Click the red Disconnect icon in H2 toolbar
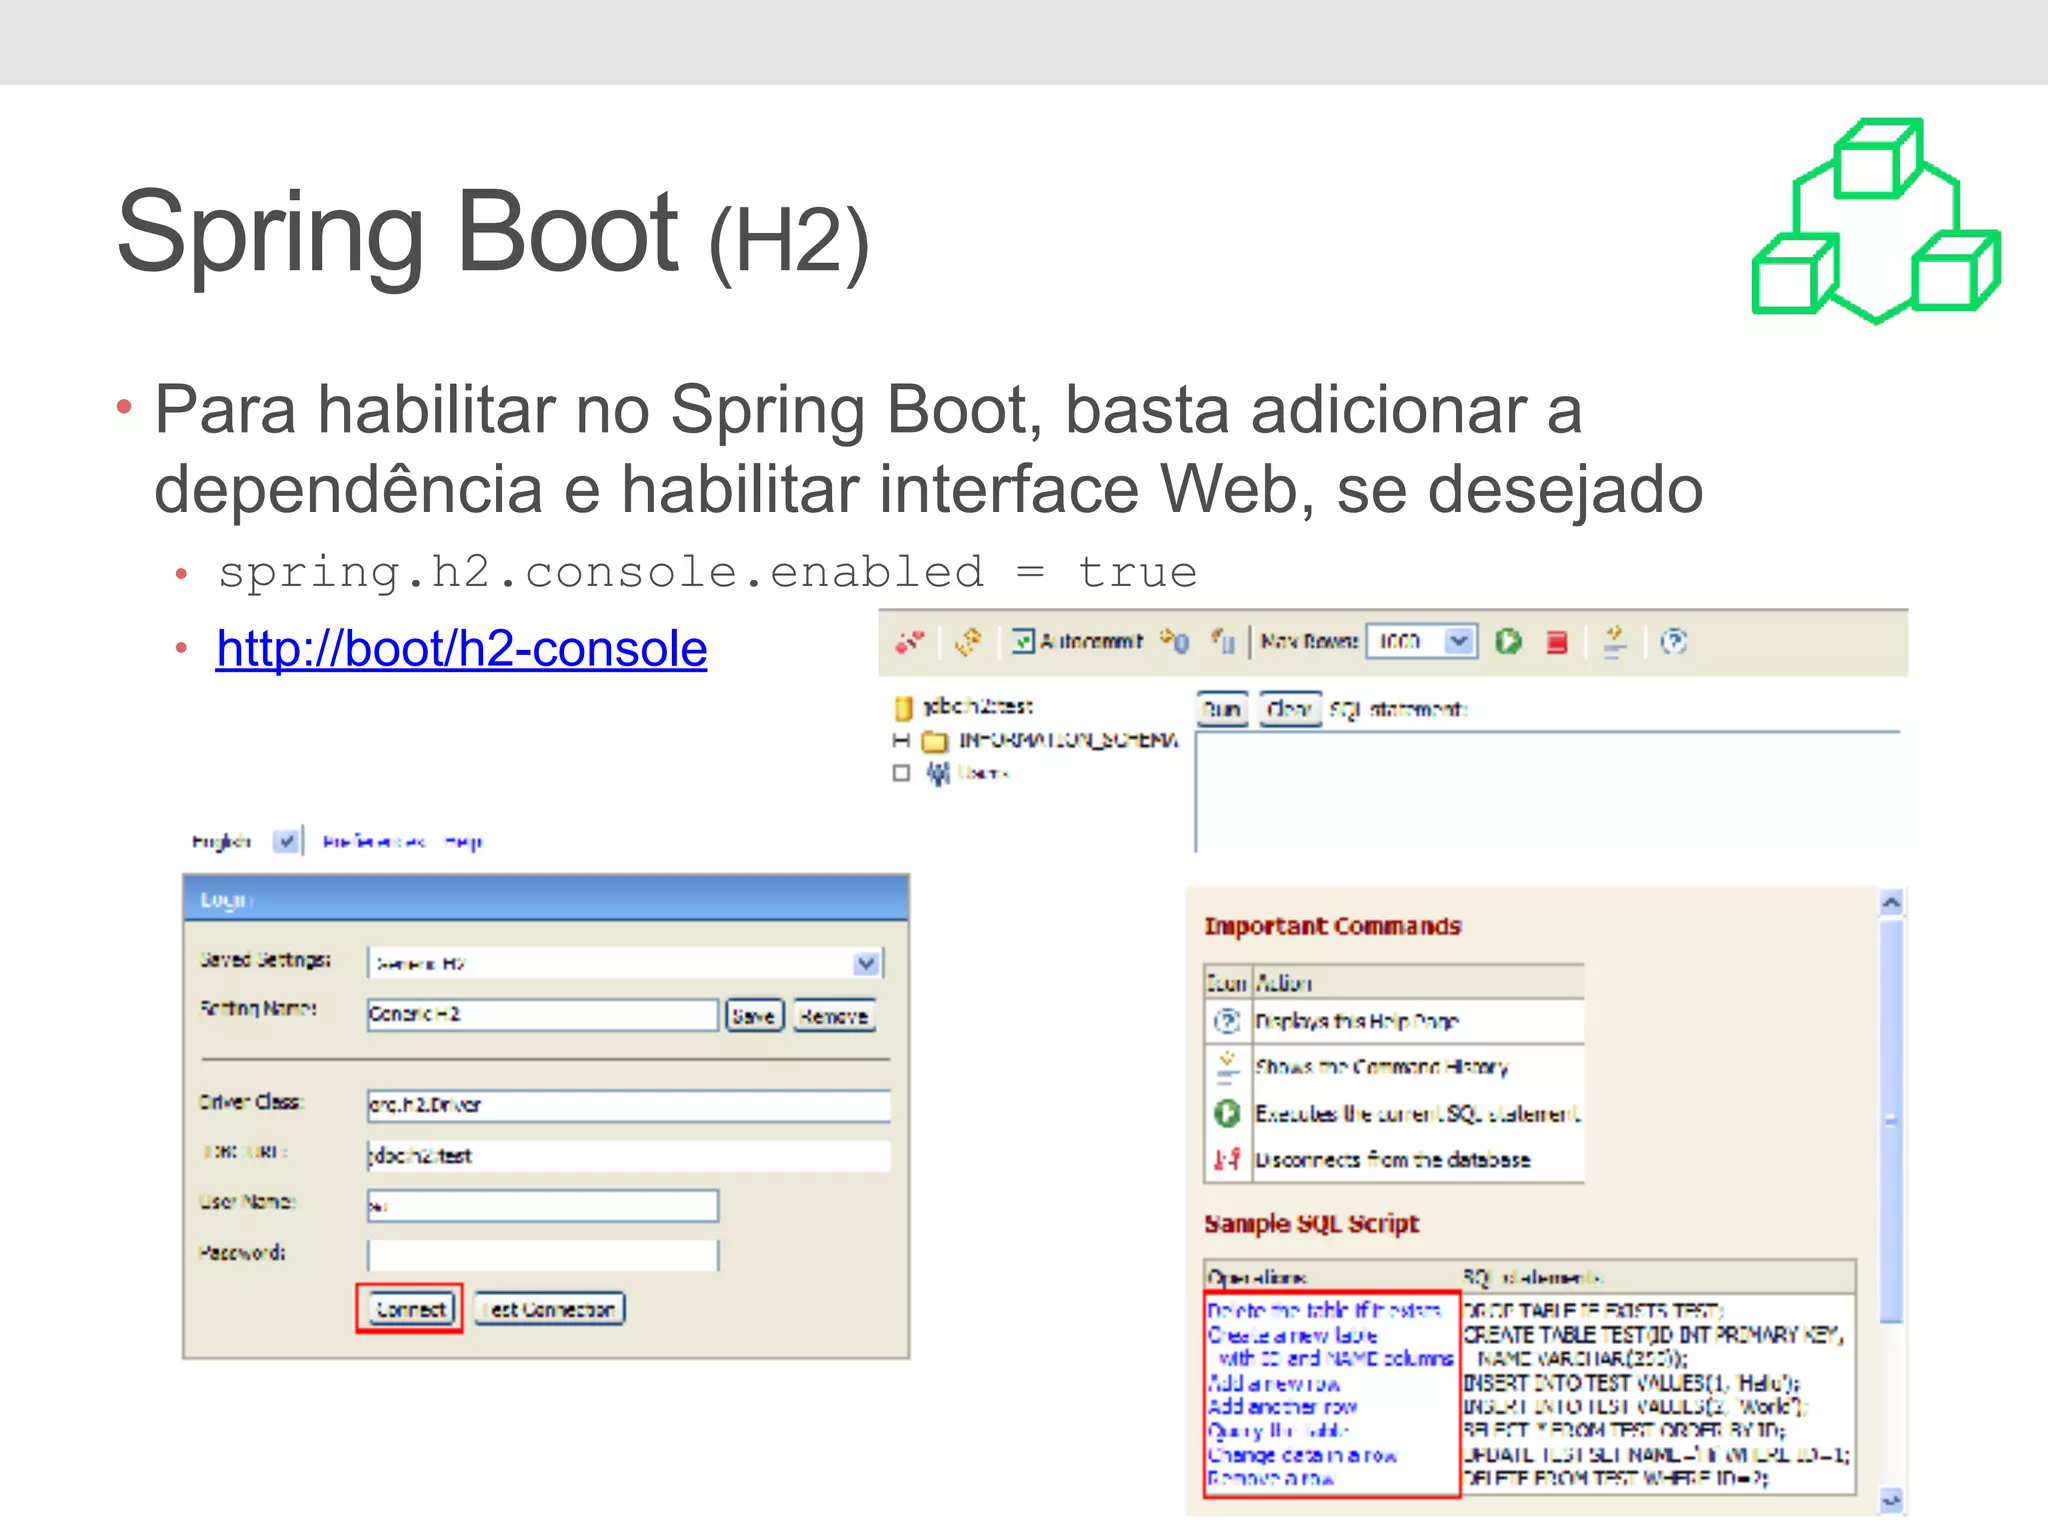 pyautogui.click(x=910, y=642)
